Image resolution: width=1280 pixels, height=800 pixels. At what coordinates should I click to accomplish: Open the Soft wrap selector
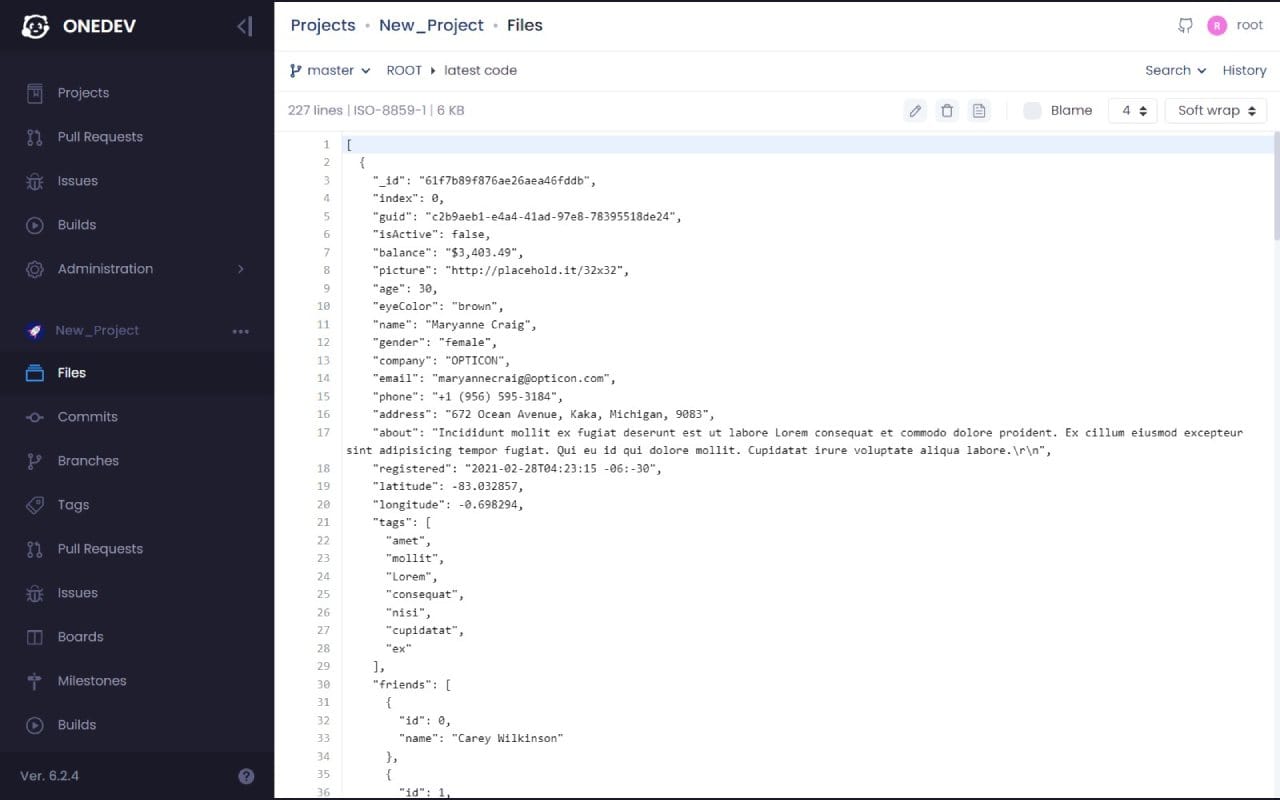pyautogui.click(x=1214, y=110)
